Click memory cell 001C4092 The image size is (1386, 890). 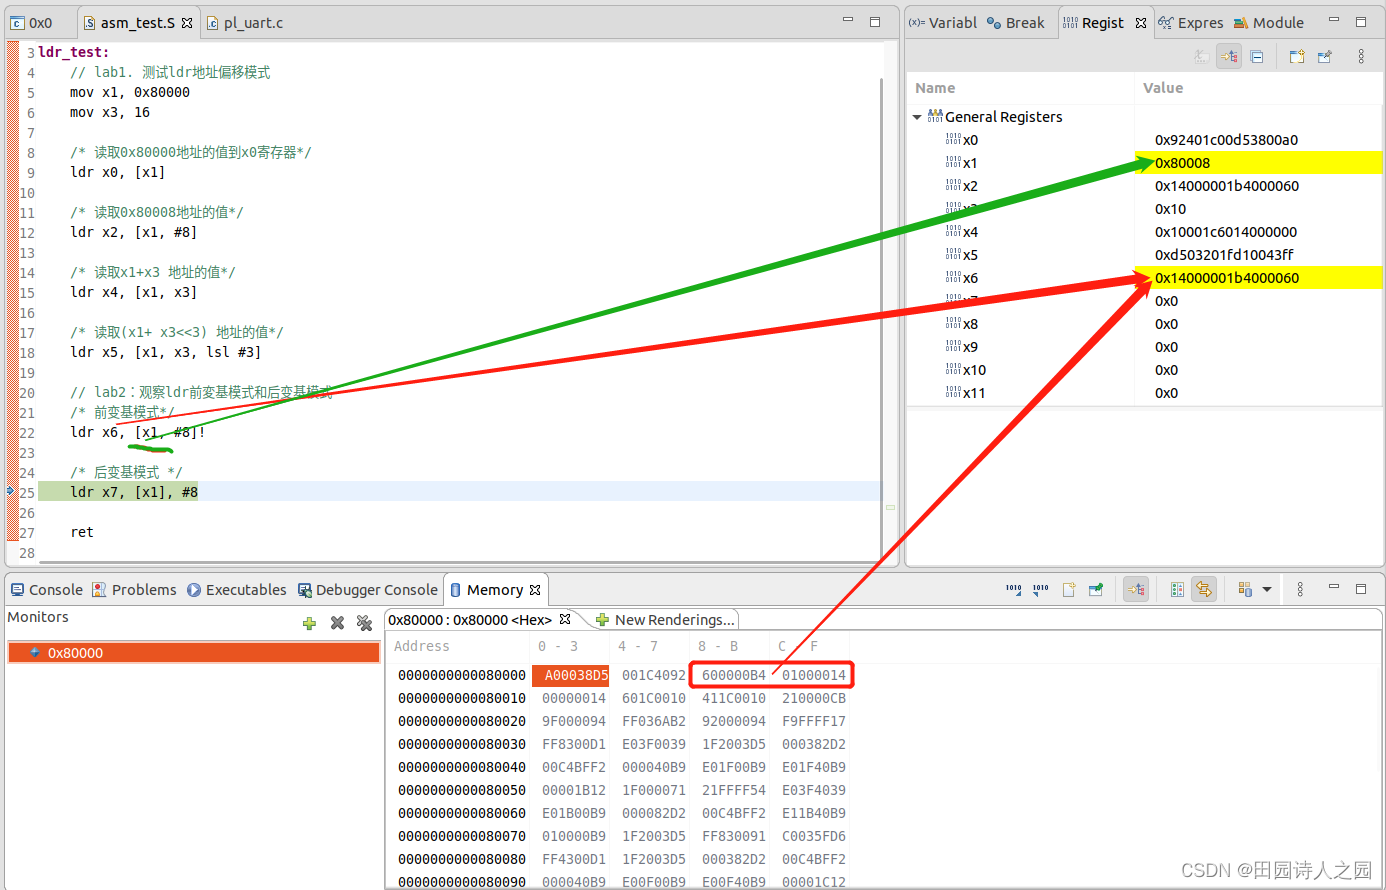pyautogui.click(x=654, y=675)
